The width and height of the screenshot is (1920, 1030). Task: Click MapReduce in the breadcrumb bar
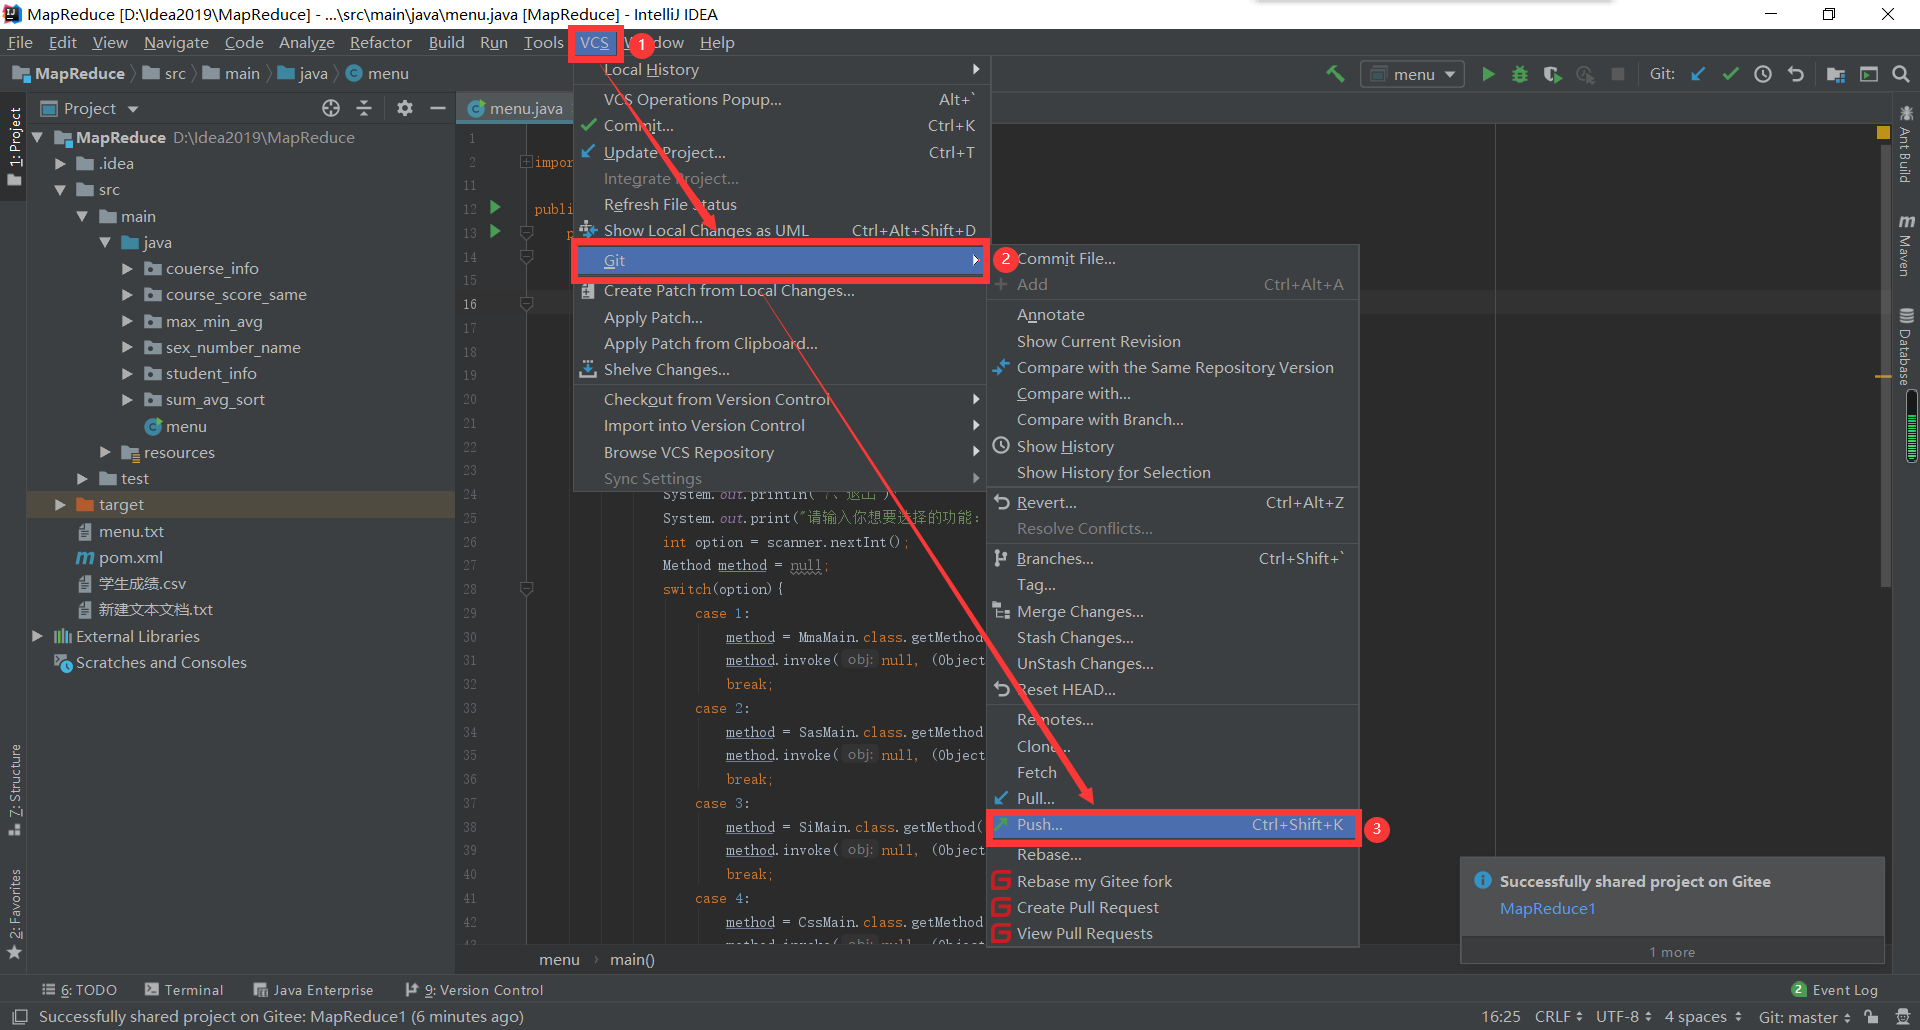(x=79, y=74)
